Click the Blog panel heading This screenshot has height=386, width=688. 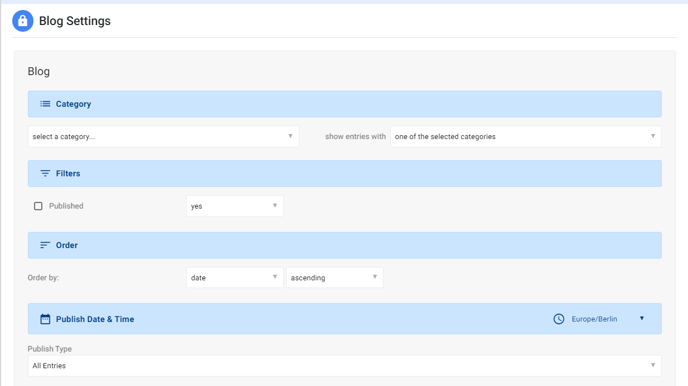pos(39,71)
